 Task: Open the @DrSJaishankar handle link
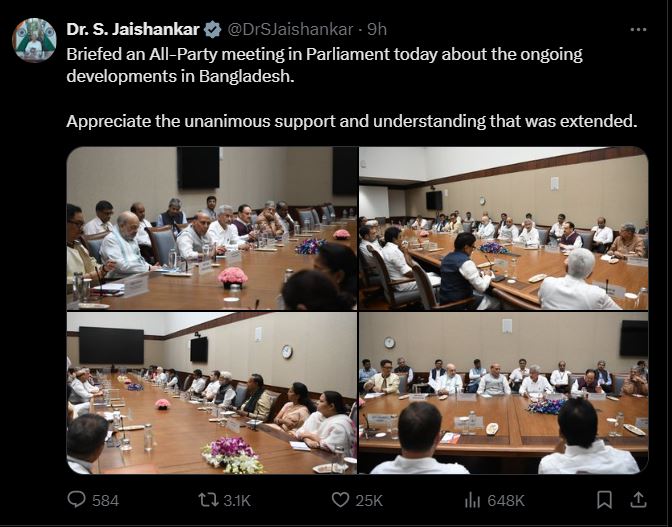(x=290, y=30)
